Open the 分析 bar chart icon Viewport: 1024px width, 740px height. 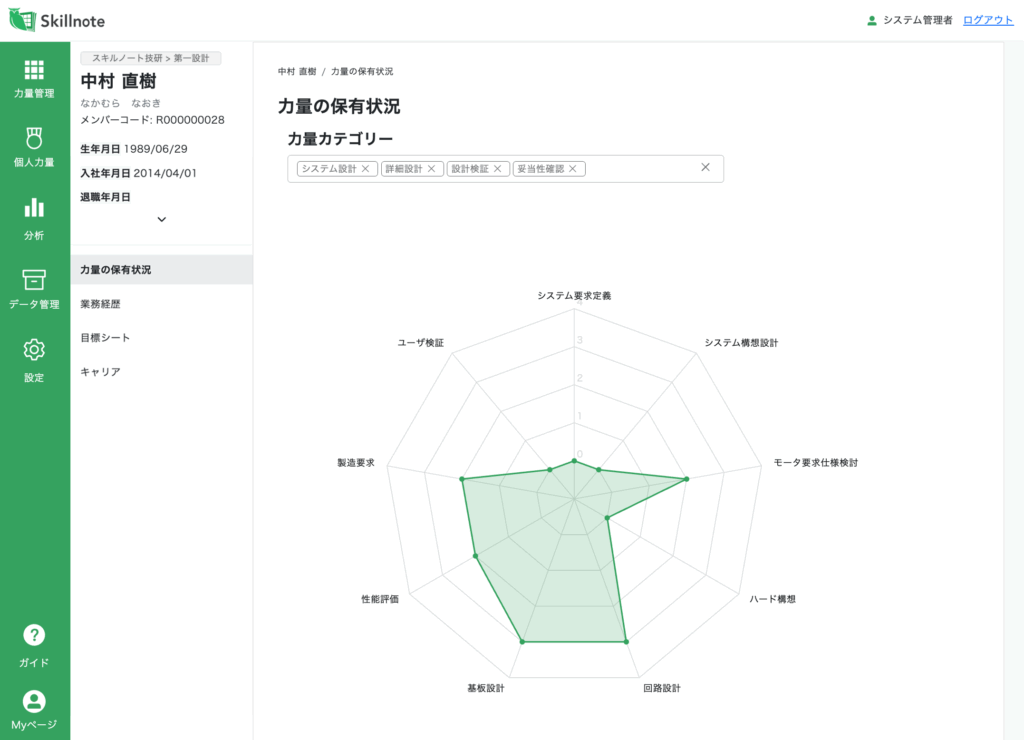tap(34, 208)
